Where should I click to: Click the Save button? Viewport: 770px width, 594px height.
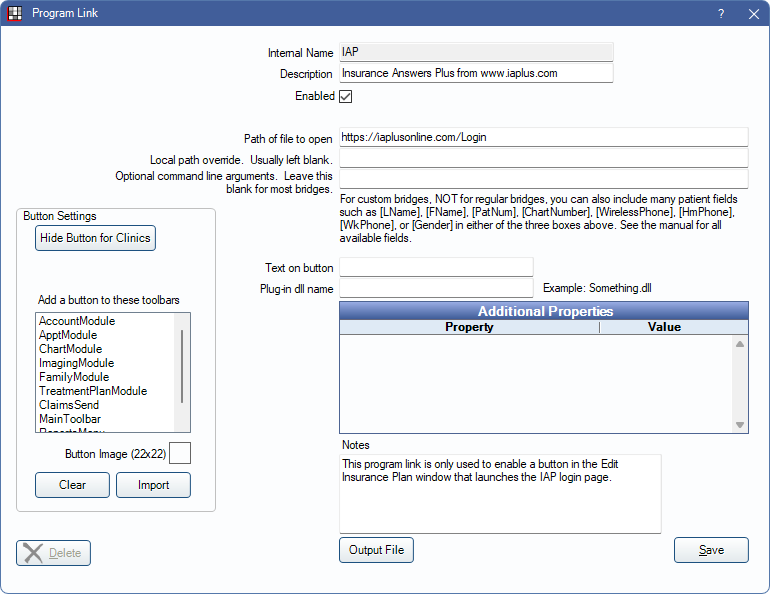point(711,550)
